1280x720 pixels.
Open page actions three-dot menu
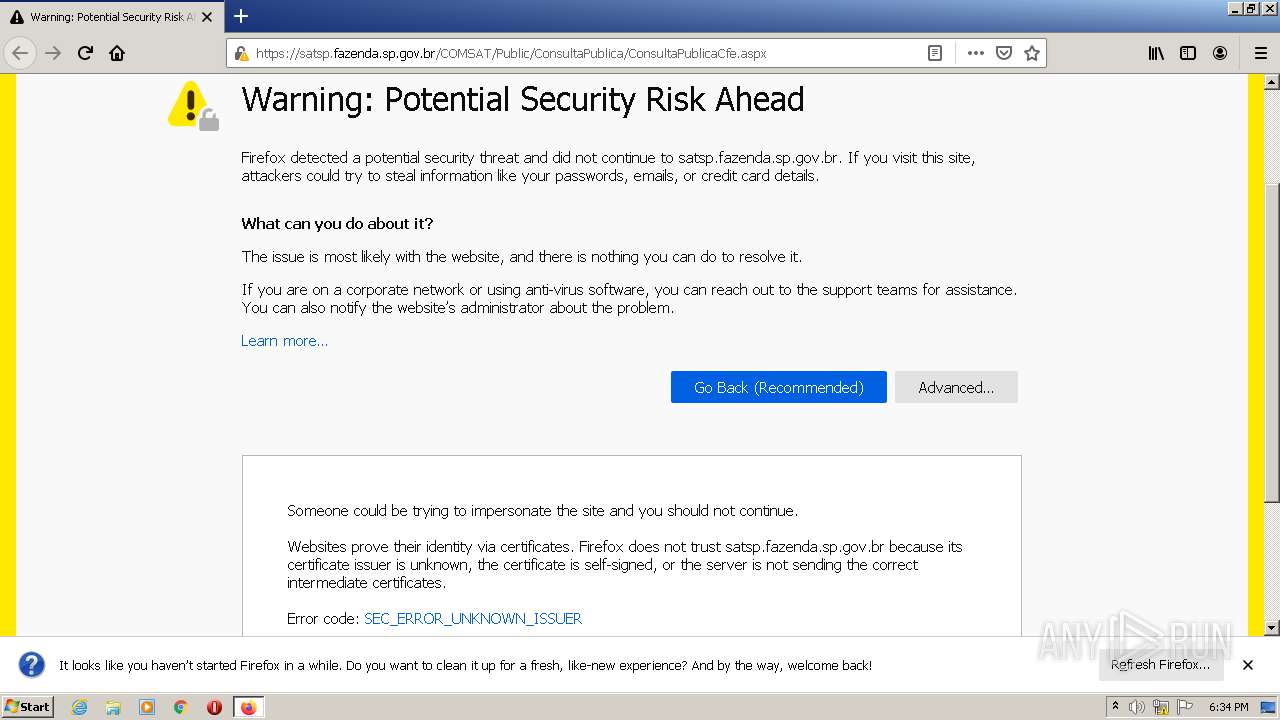coord(975,53)
